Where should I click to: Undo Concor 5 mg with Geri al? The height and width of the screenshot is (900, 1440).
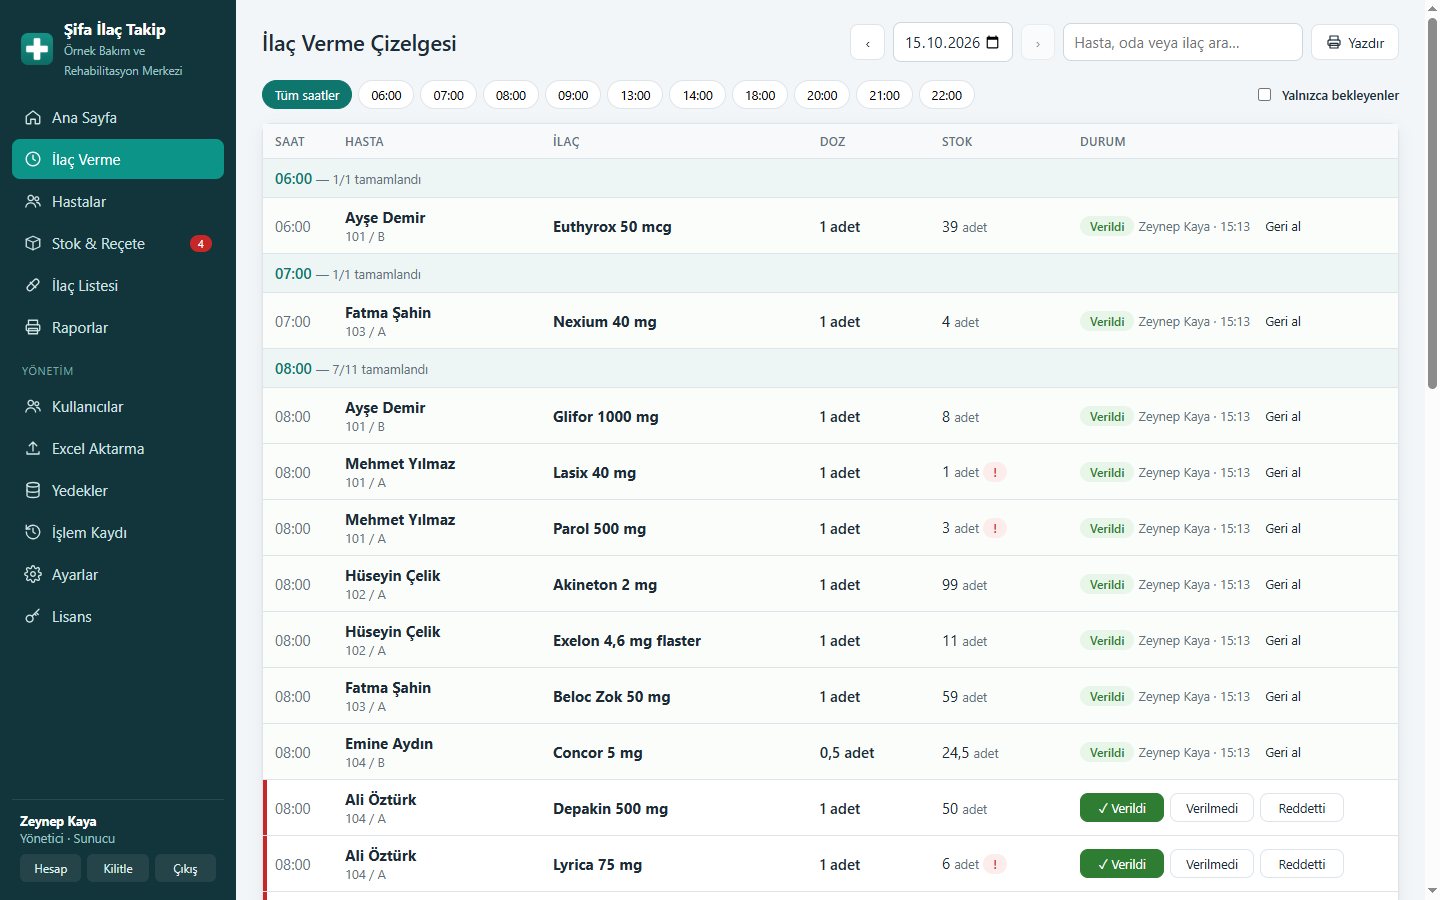(x=1283, y=753)
